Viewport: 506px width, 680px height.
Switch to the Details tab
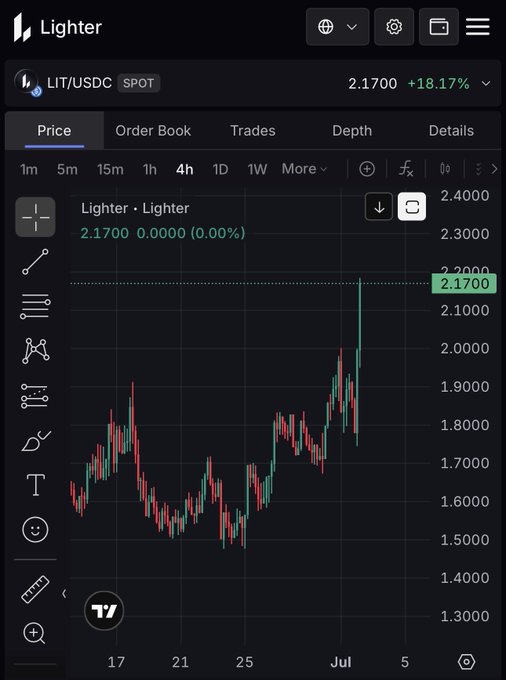point(451,131)
